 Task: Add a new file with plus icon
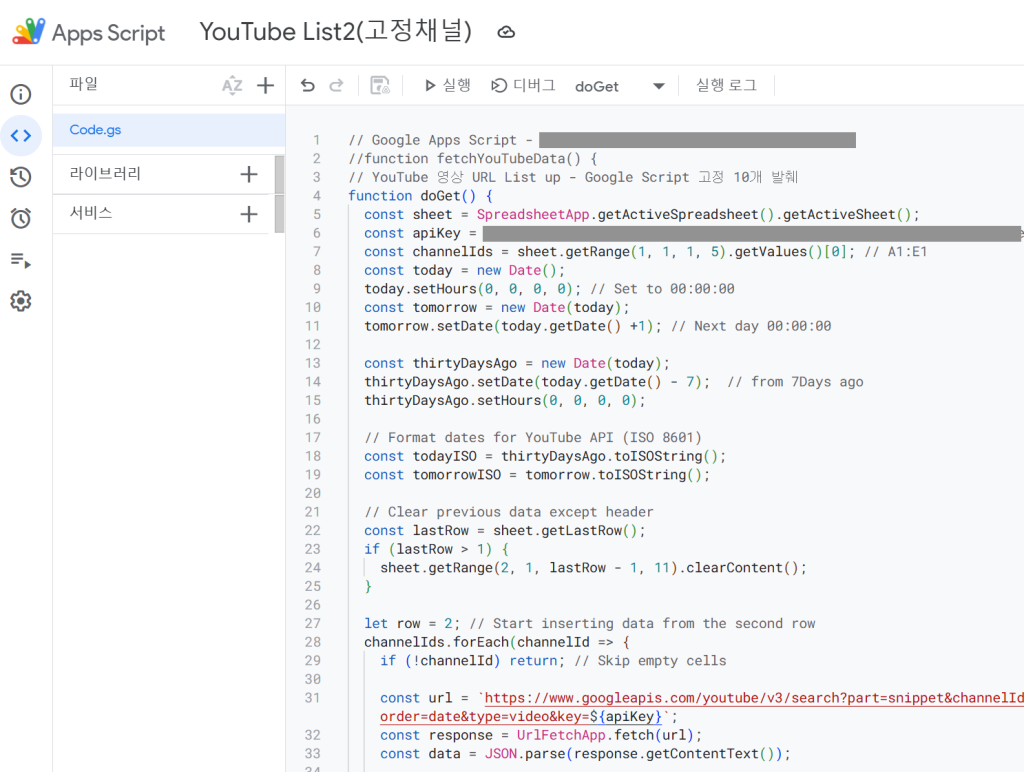tap(265, 86)
